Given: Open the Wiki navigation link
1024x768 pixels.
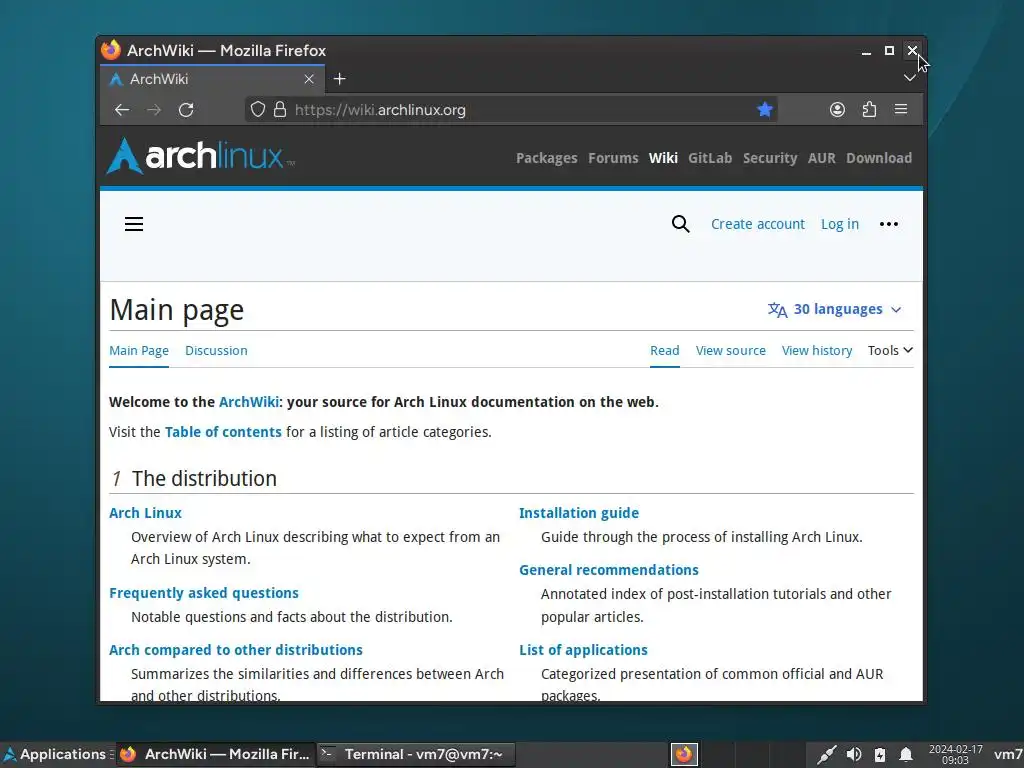Looking at the screenshot, I should click(663, 158).
